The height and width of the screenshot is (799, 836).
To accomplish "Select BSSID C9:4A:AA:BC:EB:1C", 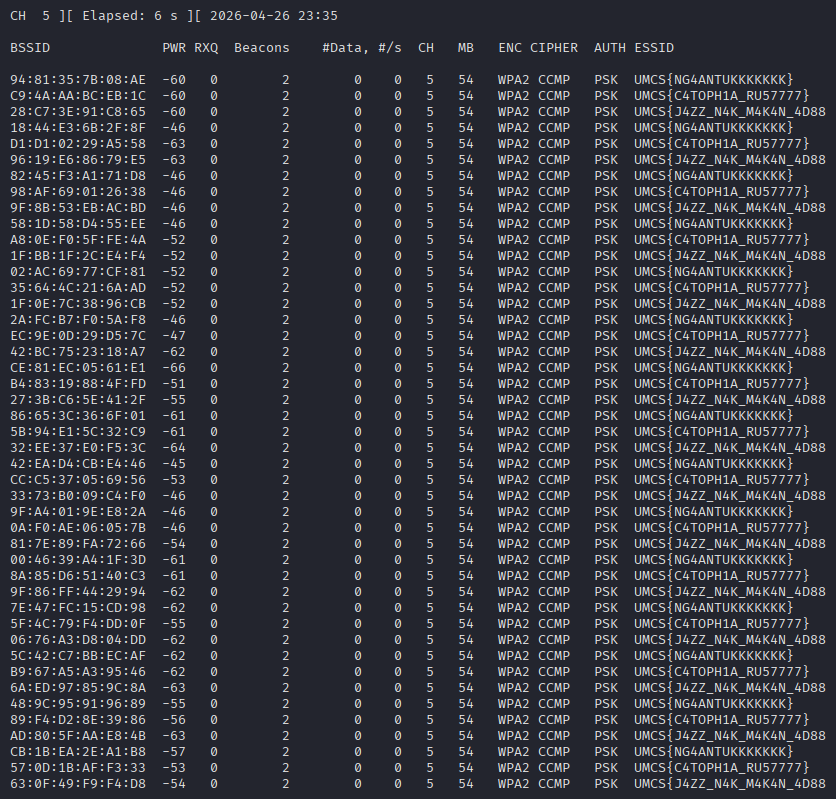I will 78,96.
